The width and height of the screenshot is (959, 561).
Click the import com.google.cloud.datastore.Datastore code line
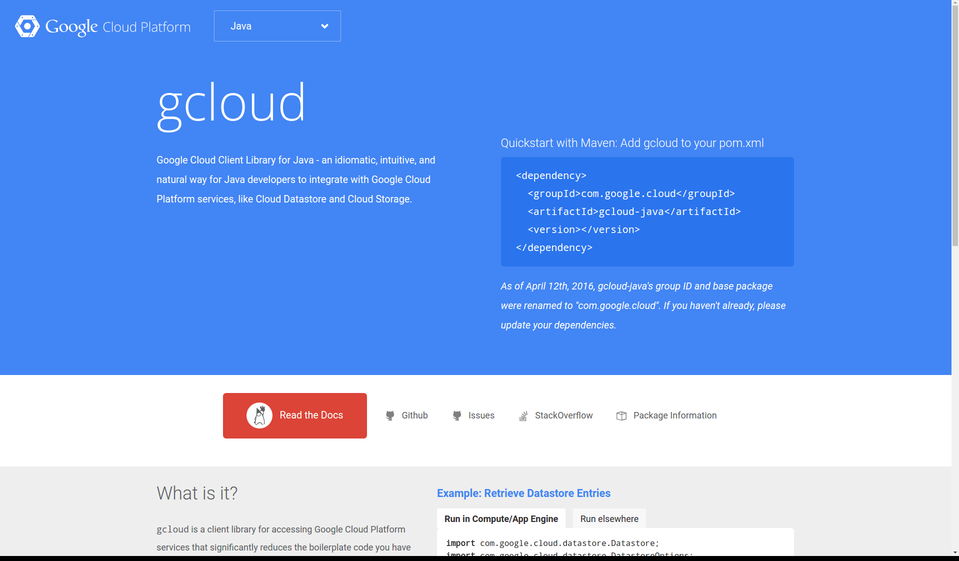[x=553, y=543]
